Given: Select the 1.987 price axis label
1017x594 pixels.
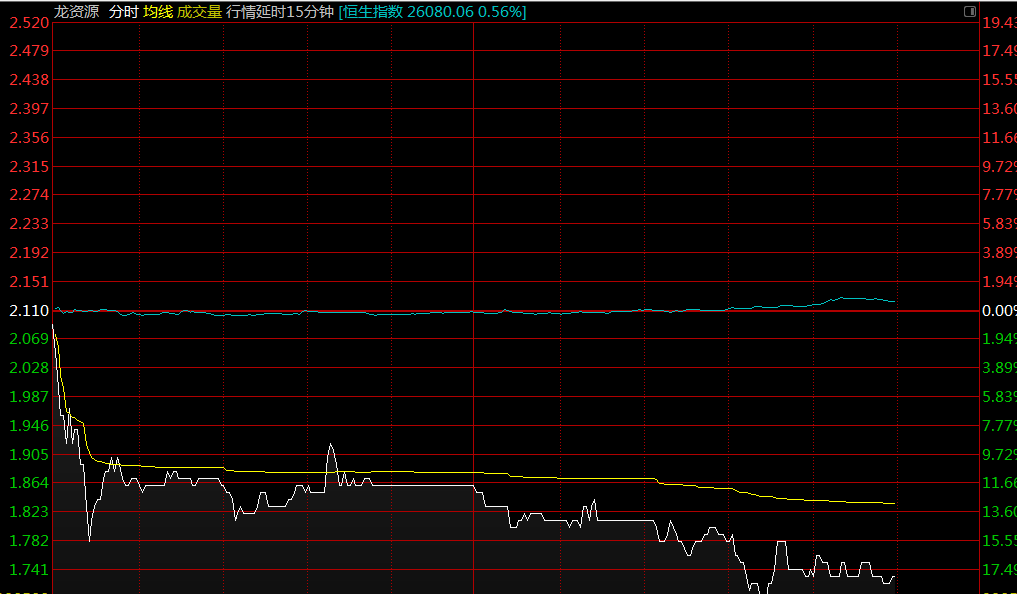Looking at the screenshot, I should tap(28, 397).
